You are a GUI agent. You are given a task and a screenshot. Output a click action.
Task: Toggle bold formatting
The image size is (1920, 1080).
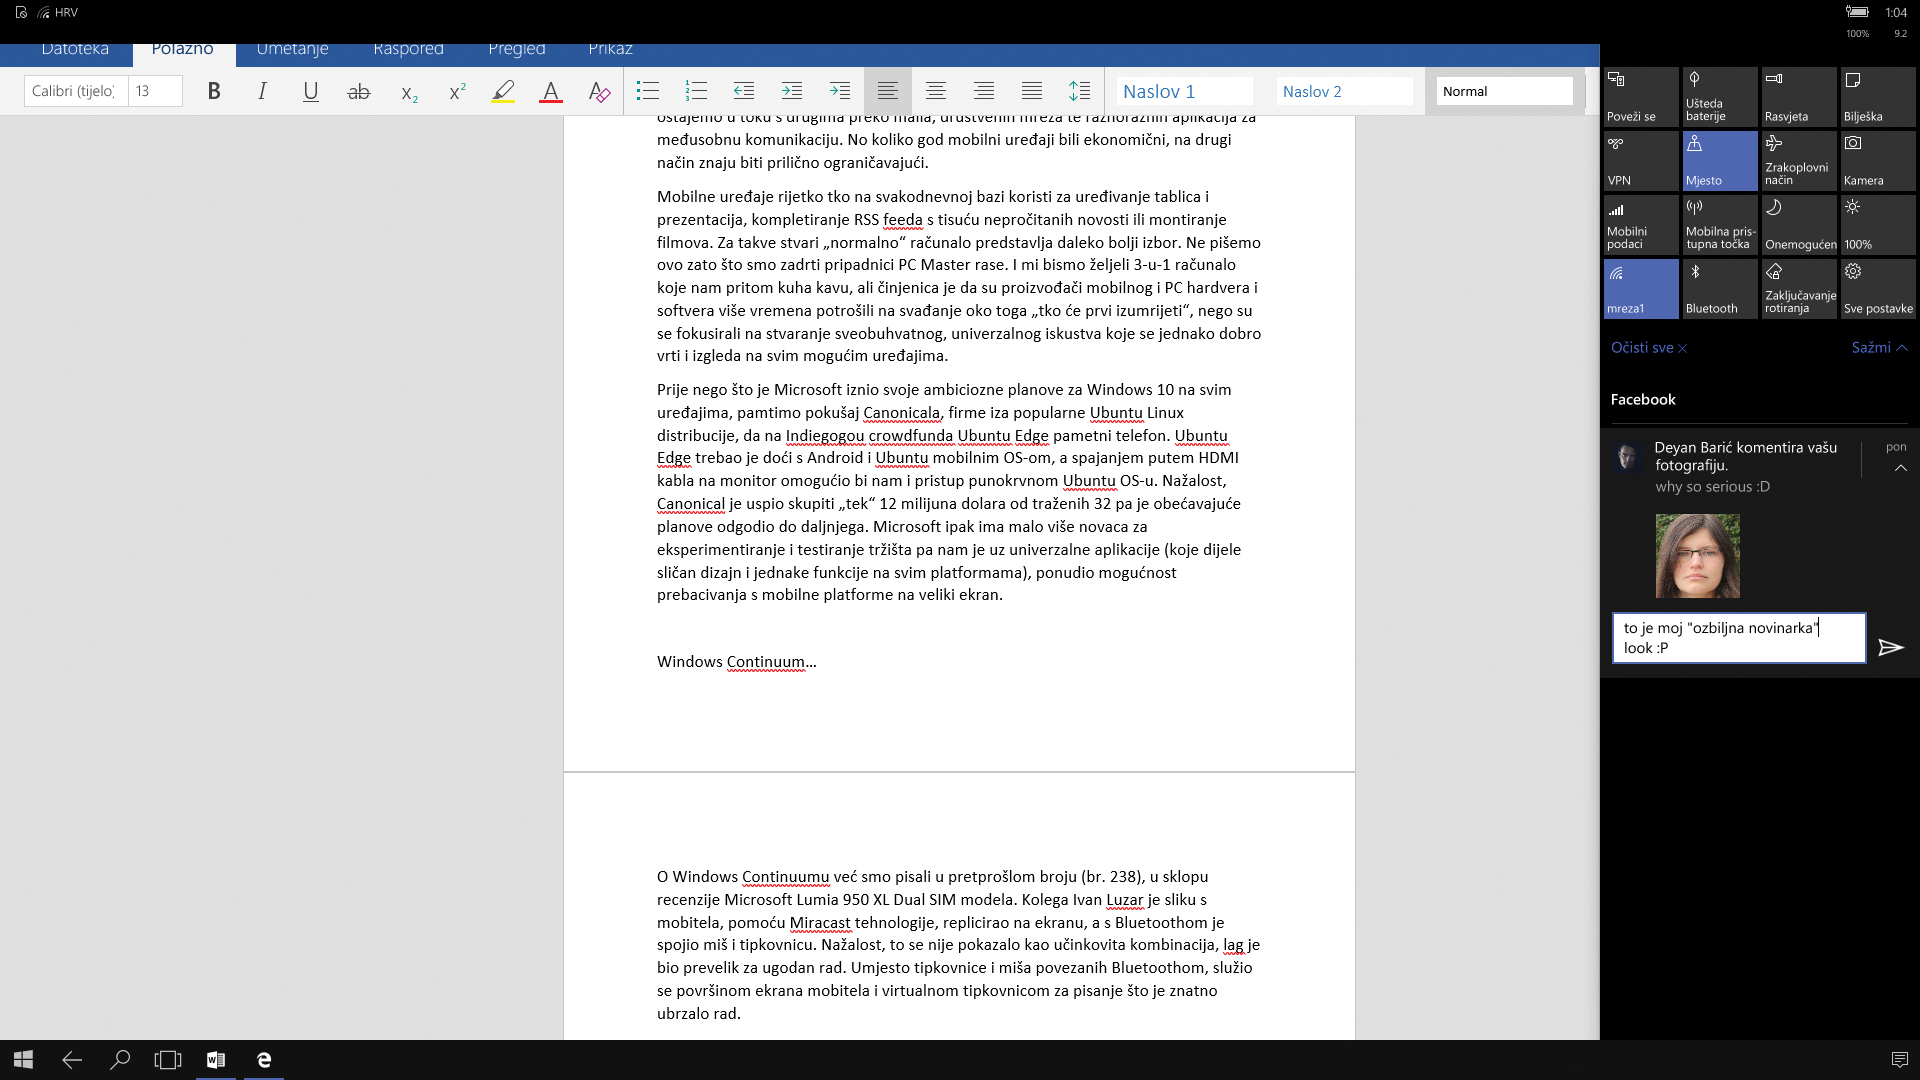(214, 91)
